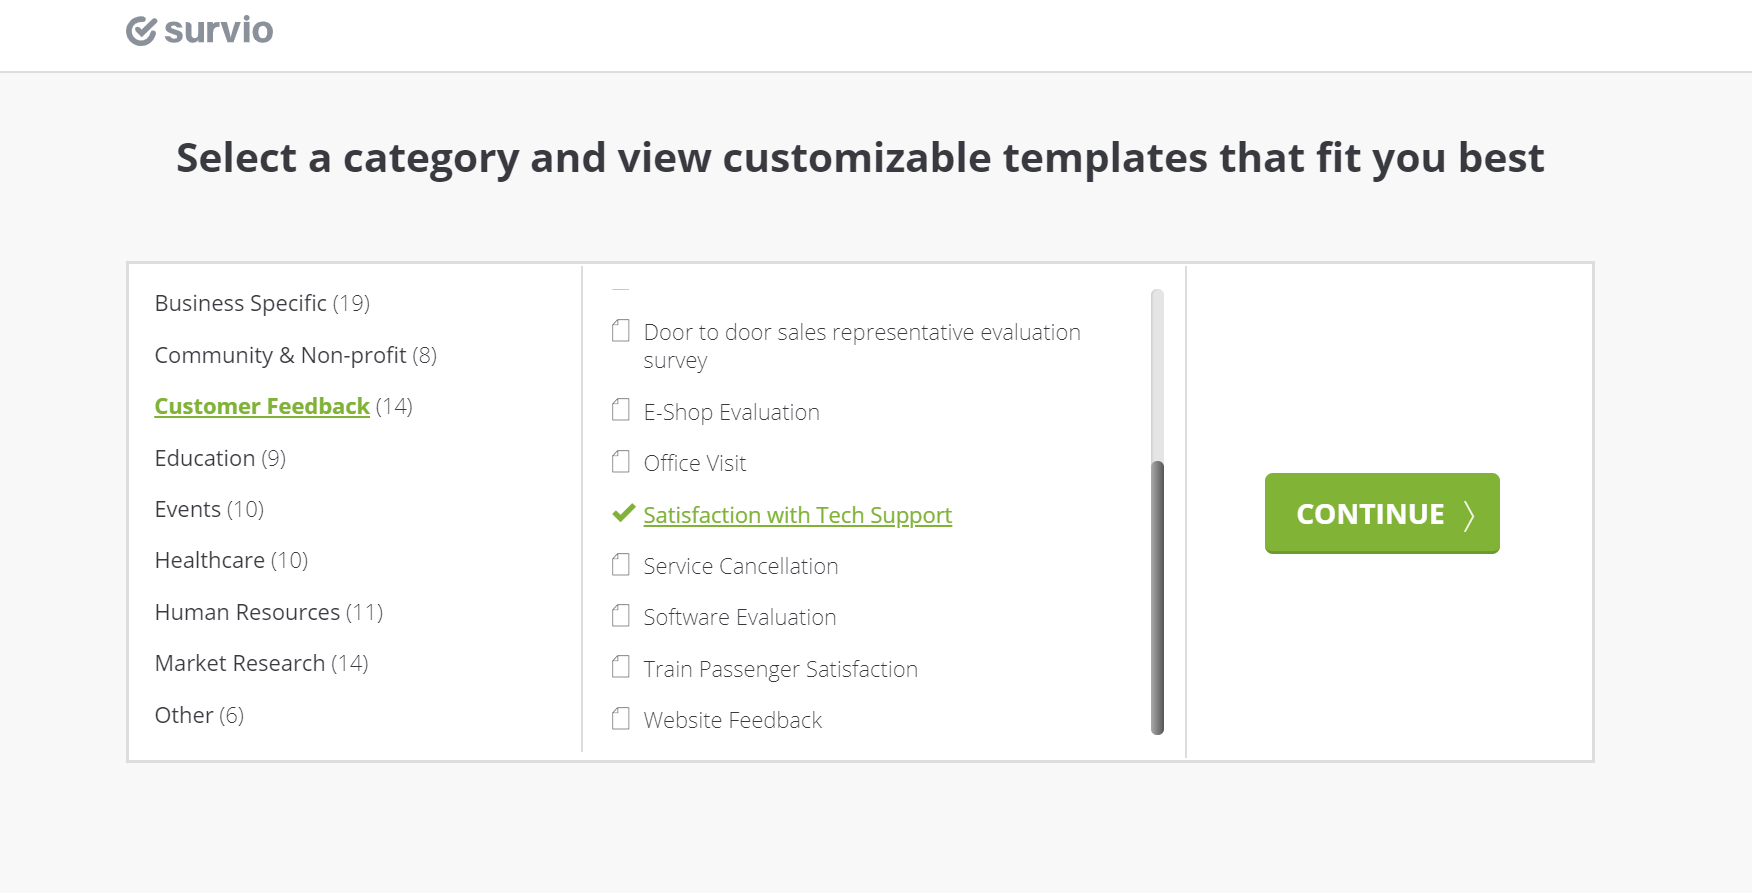The image size is (1752, 893).
Task: Choose the Market Research category
Action: click(240, 663)
